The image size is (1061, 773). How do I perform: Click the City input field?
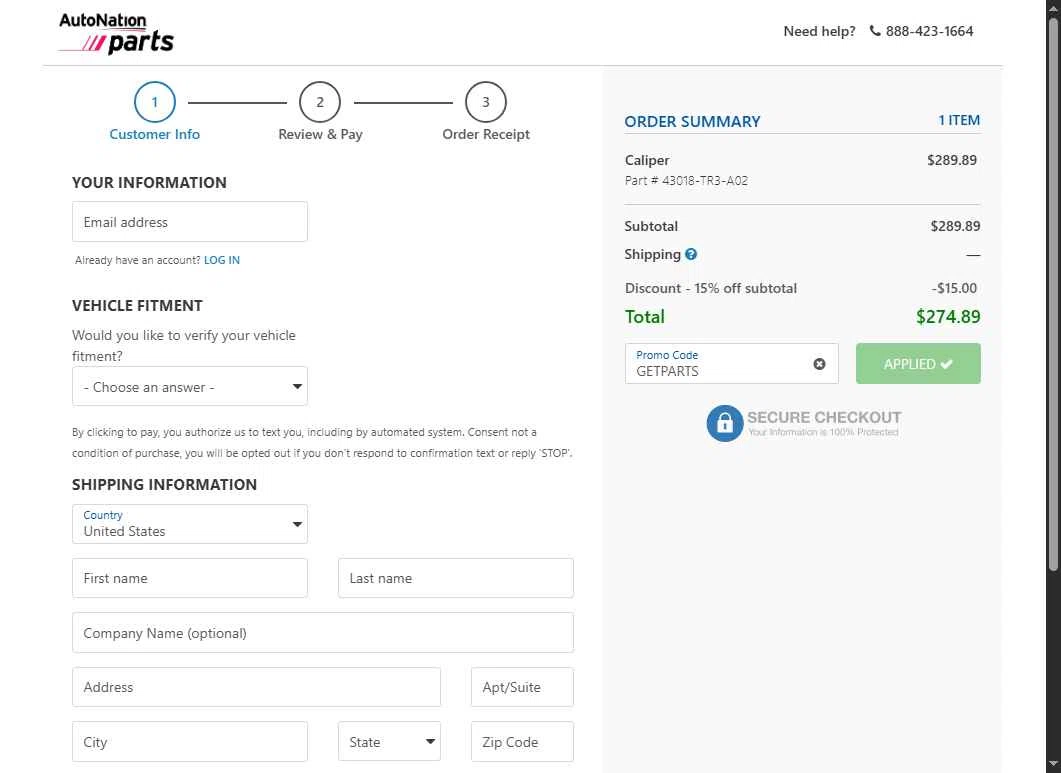tap(189, 741)
